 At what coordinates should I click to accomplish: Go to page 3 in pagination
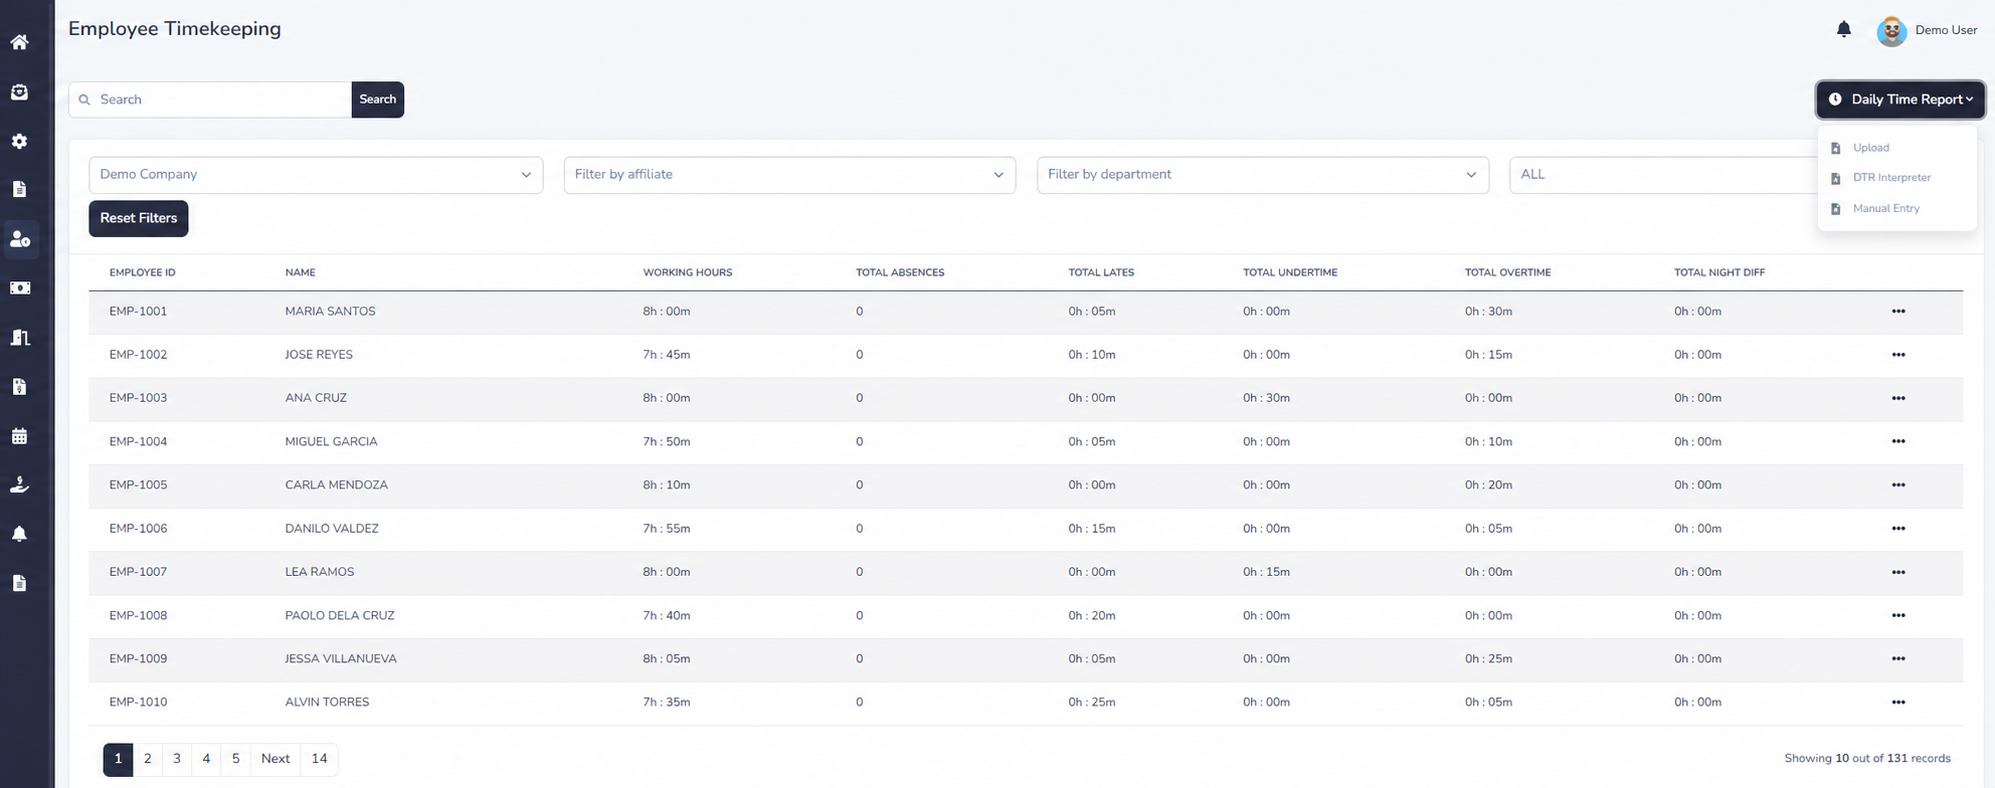pos(177,759)
